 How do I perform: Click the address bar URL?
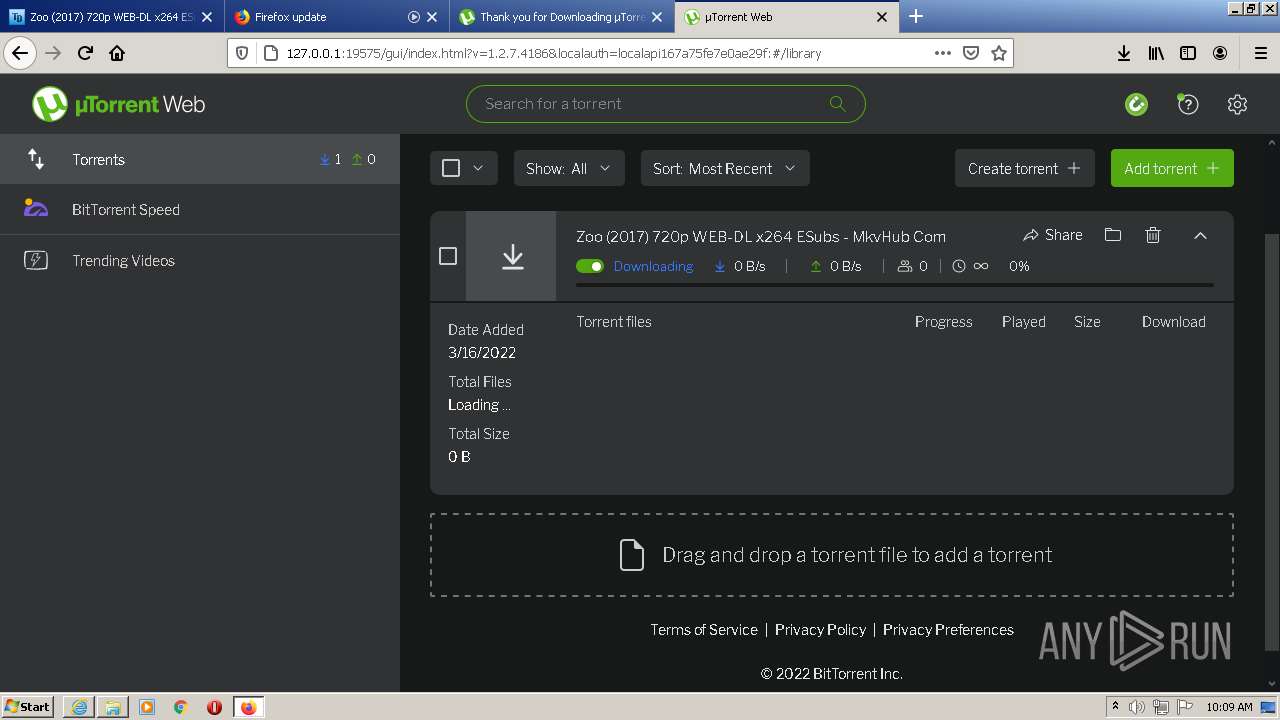553,53
